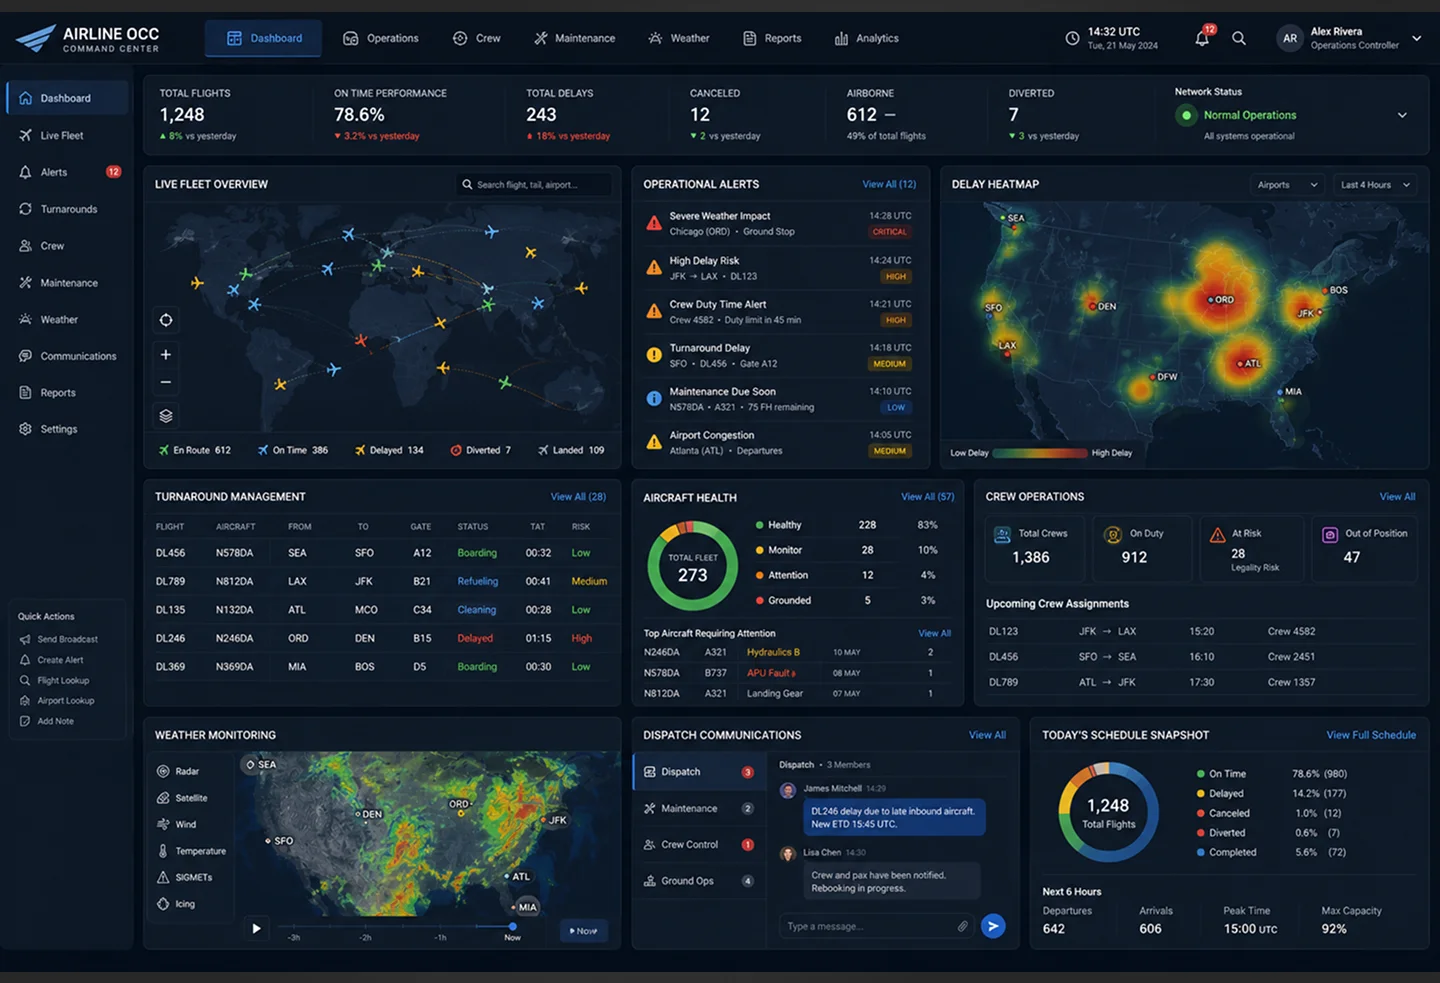Viewport: 1440px width, 983px height.
Task: Click the attachment paperclip icon
Action: (x=962, y=926)
